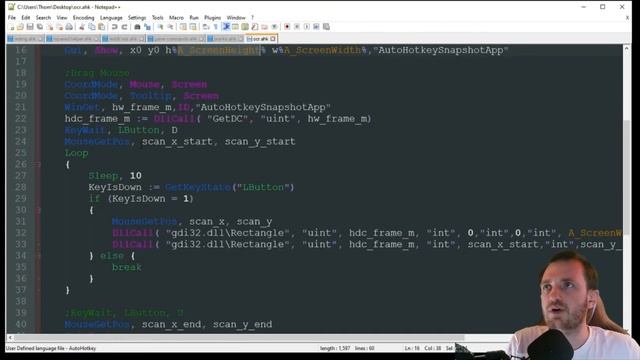Click 'KeyIsDown' variable on line 28
This screenshot has height=360, width=640.
pos(115,187)
